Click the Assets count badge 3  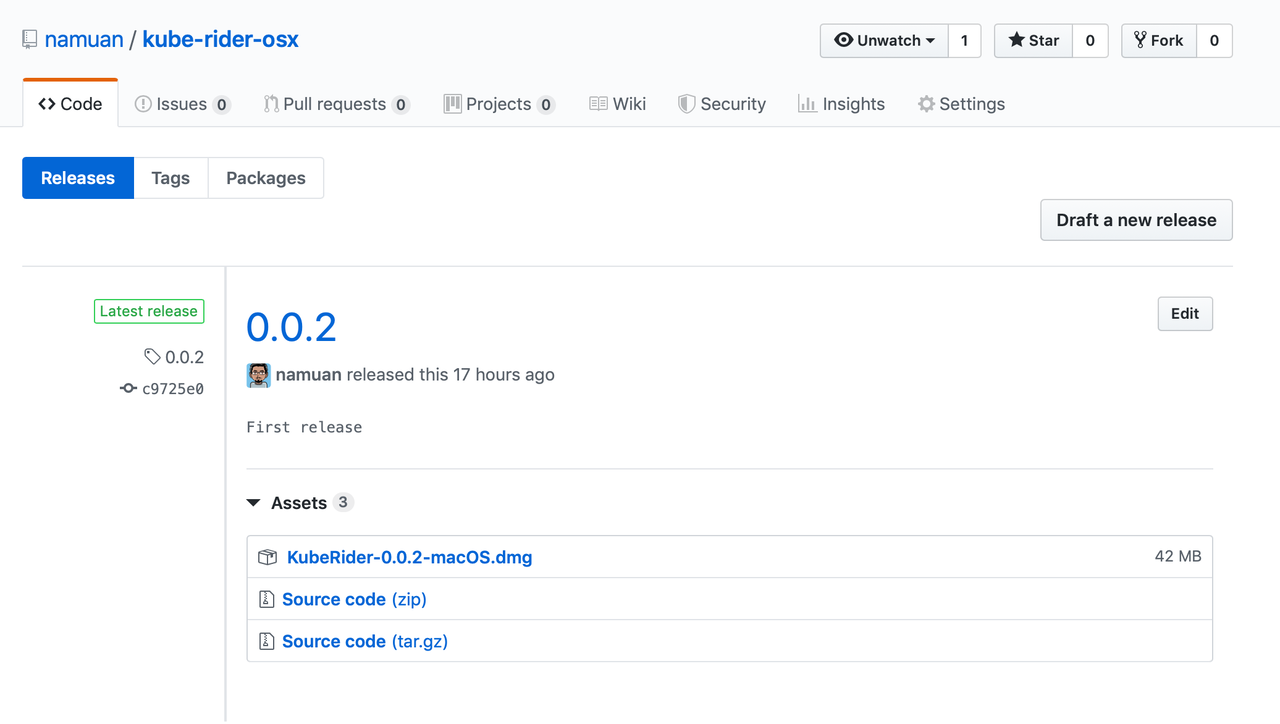(x=343, y=502)
